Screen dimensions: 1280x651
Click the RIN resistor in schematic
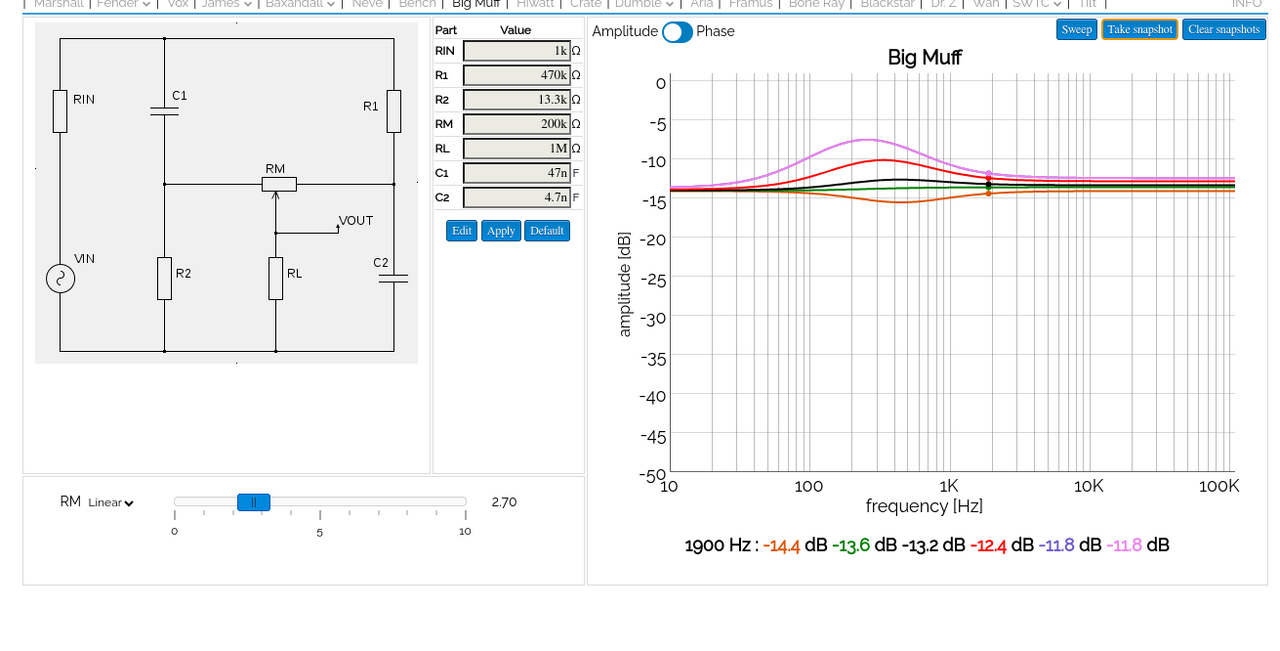click(60, 111)
